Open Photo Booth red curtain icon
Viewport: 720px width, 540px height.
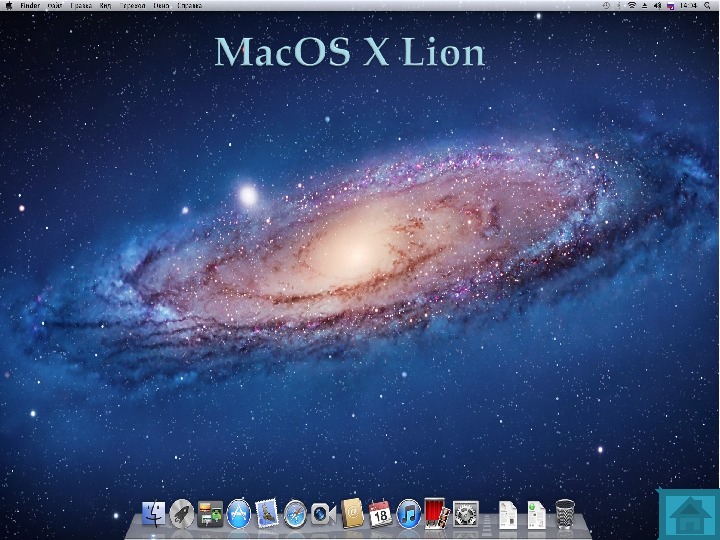tap(437, 512)
